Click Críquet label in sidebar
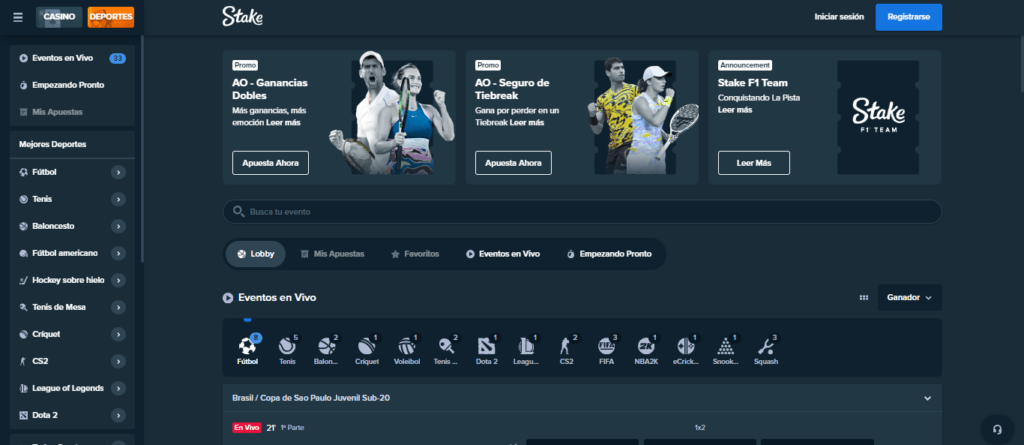This screenshot has width=1024, height=445. click(46, 334)
